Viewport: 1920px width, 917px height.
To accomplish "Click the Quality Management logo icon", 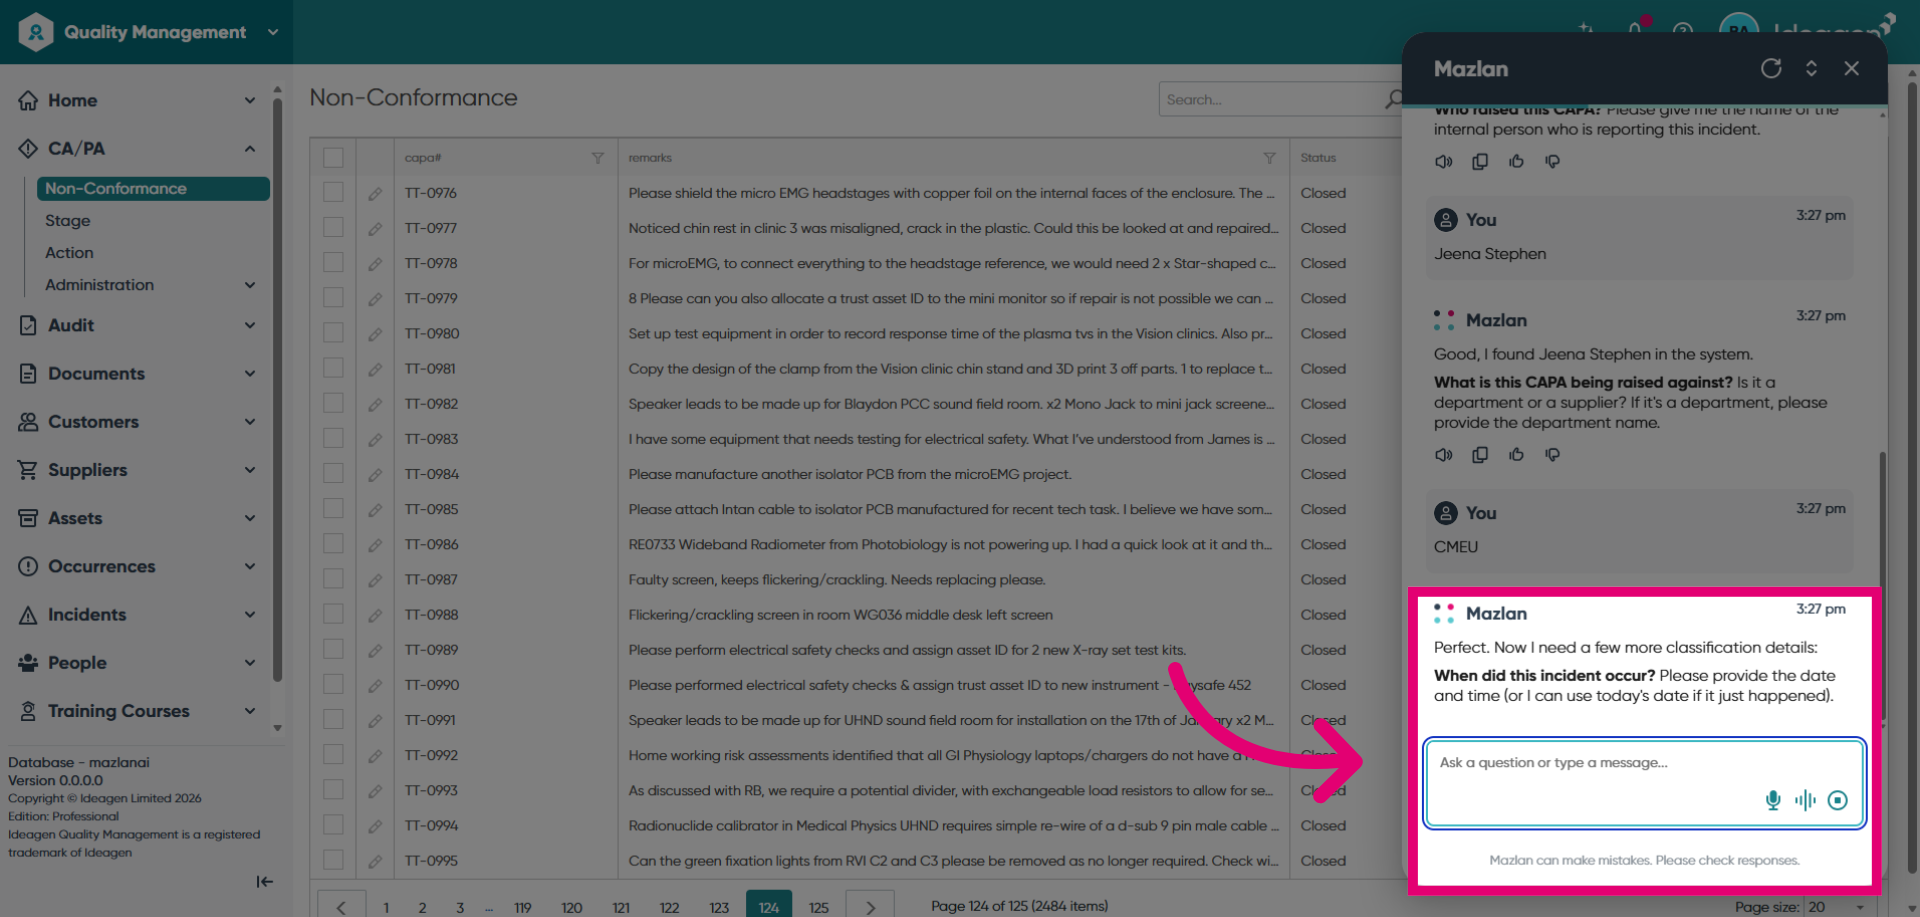I will tap(36, 32).
